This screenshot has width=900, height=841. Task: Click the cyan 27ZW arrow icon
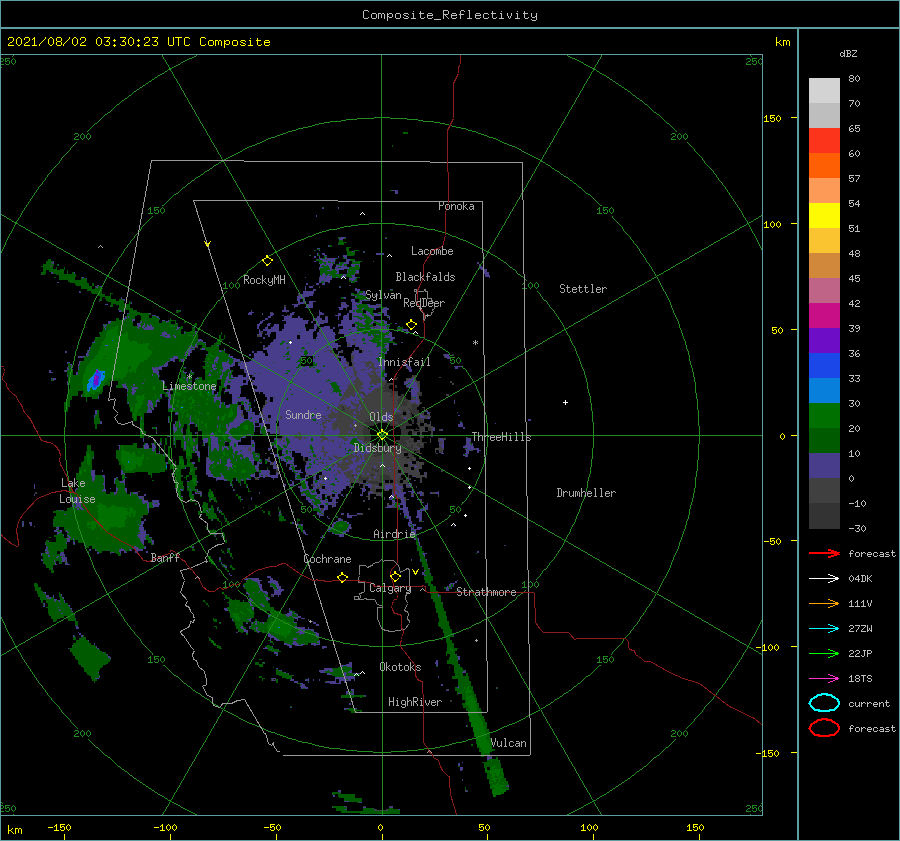point(824,629)
